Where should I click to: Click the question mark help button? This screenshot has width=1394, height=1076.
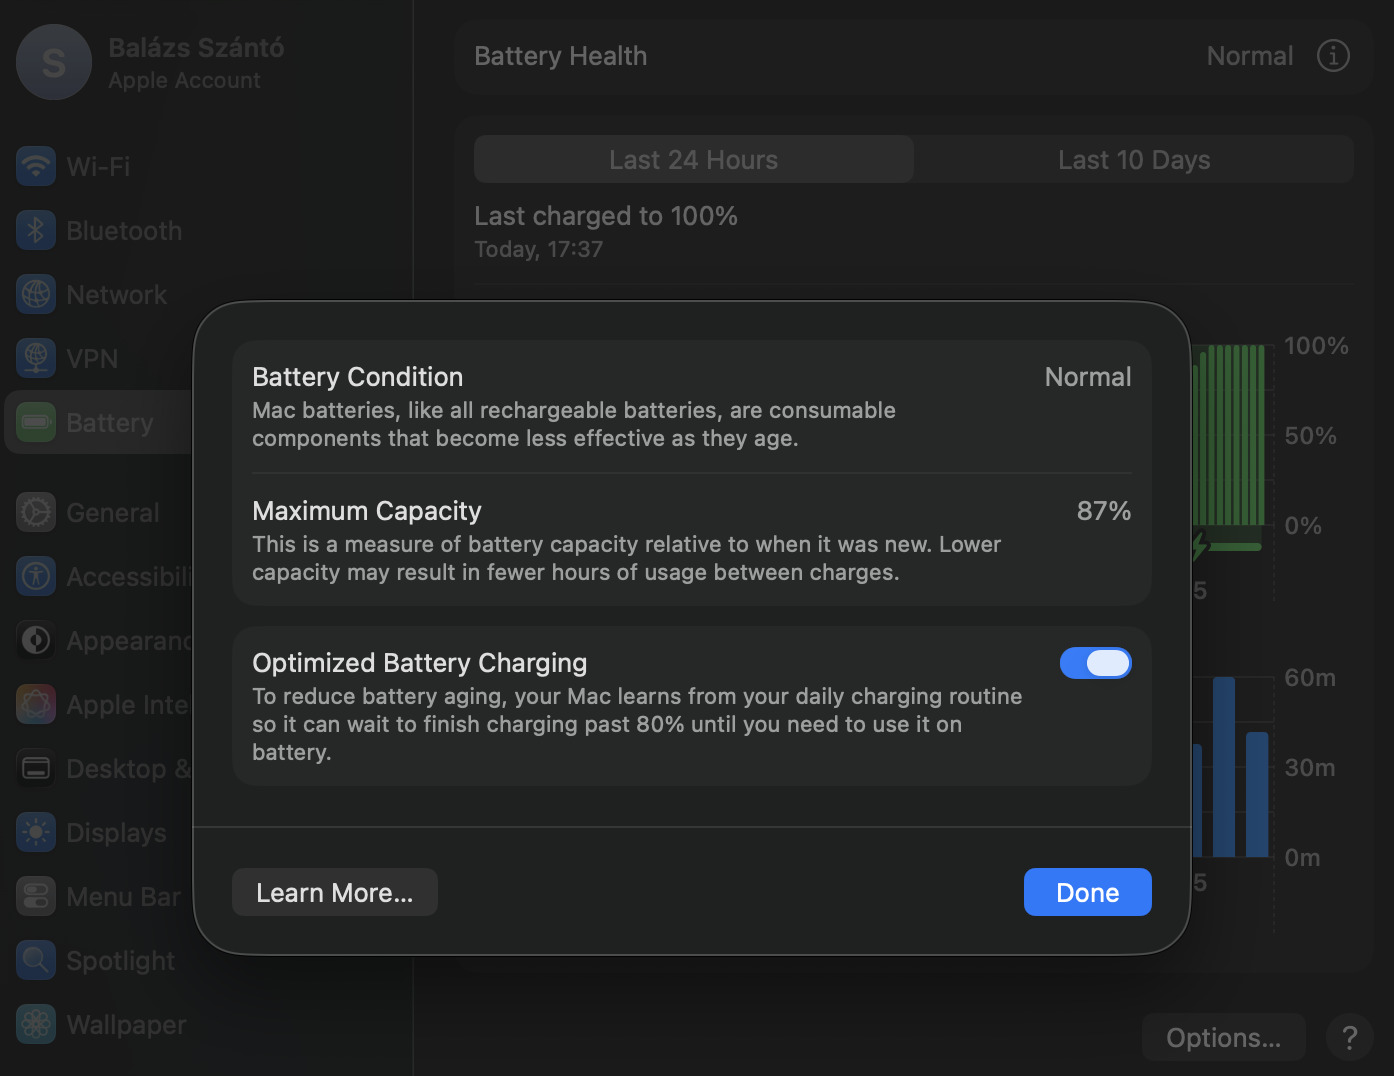[x=1349, y=1038]
